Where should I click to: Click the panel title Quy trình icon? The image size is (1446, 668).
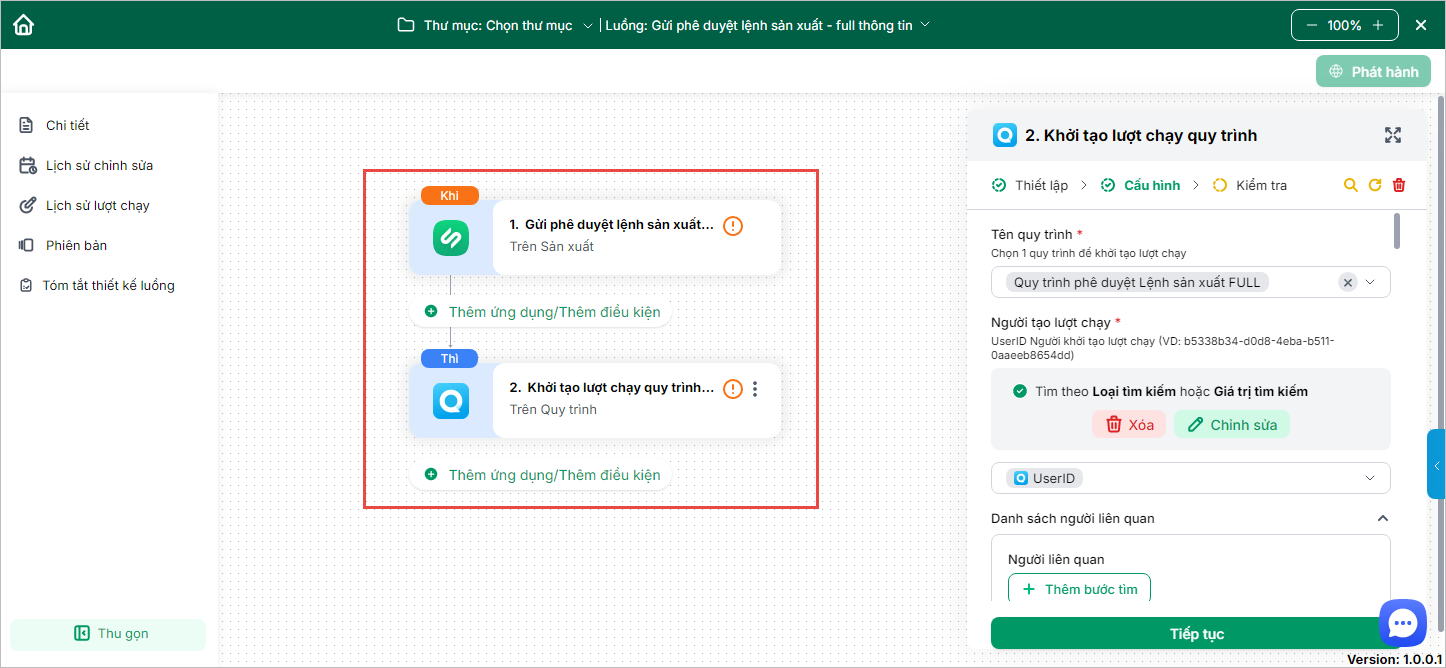[1004, 135]
